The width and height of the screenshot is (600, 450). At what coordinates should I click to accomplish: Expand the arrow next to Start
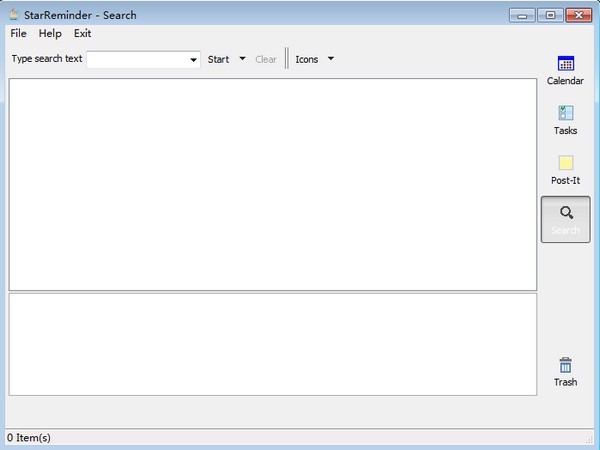click(242, 59)
